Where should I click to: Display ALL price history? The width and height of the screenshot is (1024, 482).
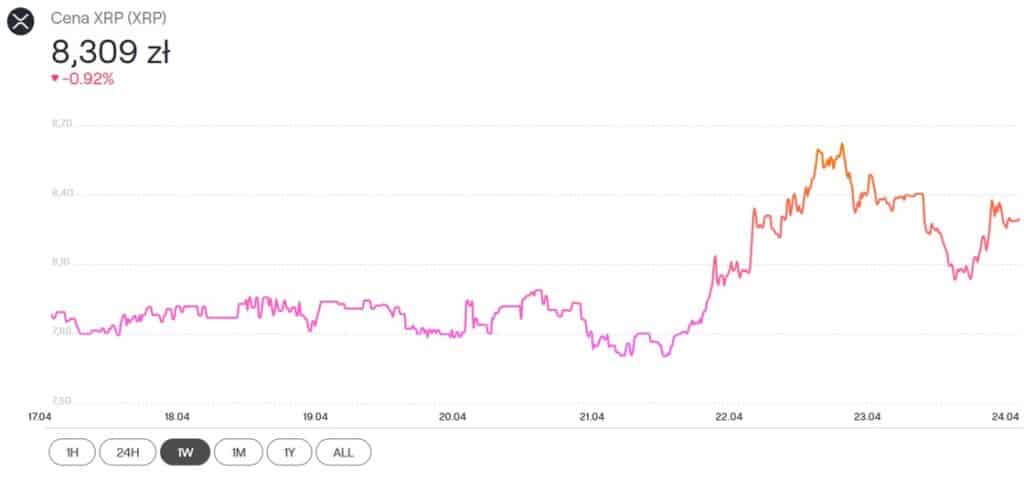click(x=343, y=452)
